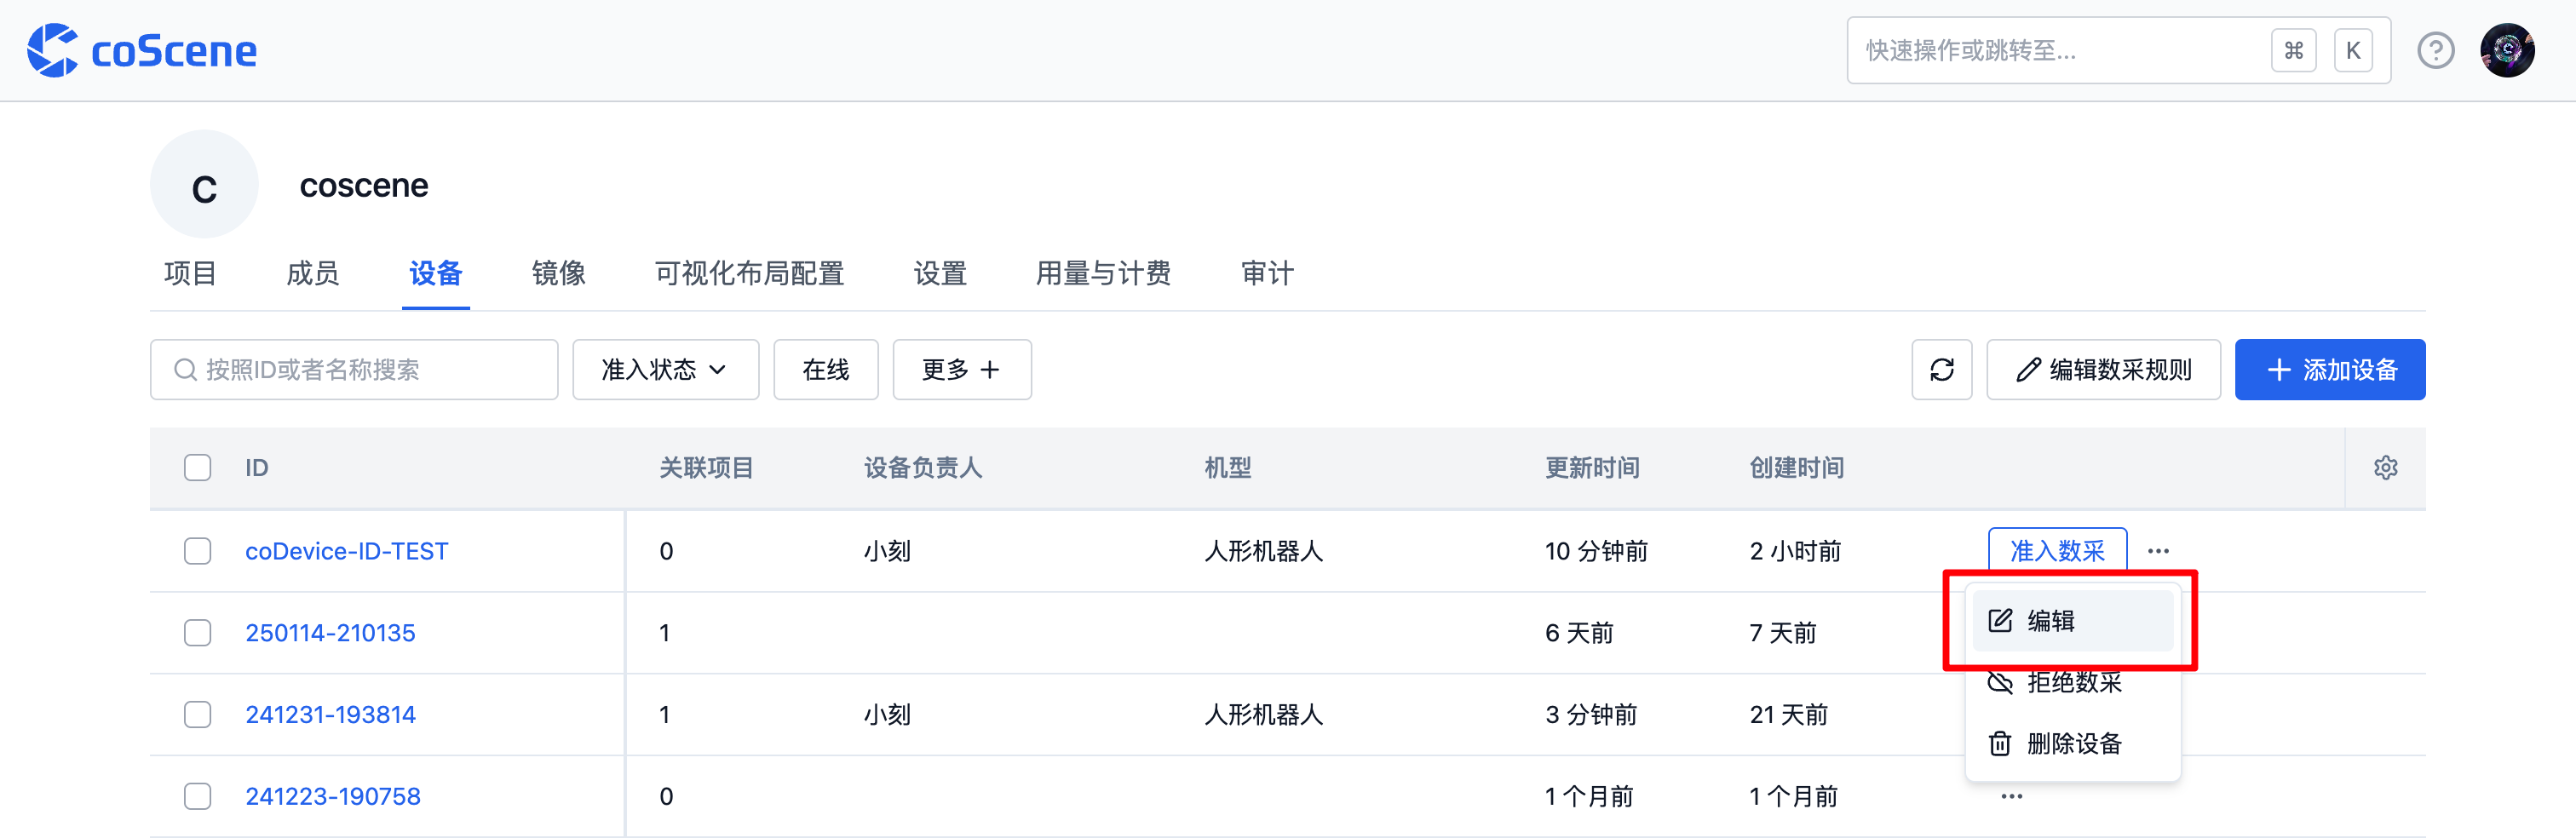Open the coDevice-ID-TEST device link
This screenshot has width=2576, height=838.
(347, 552)
